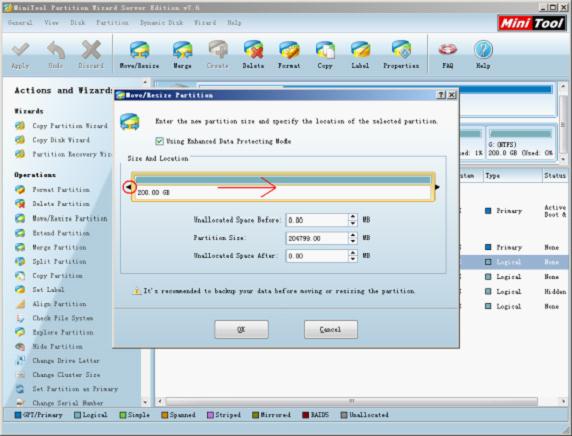Screen dimensions: 572x436
Task: Click the Apply toolbar icon
Action: tap(20, 55)
